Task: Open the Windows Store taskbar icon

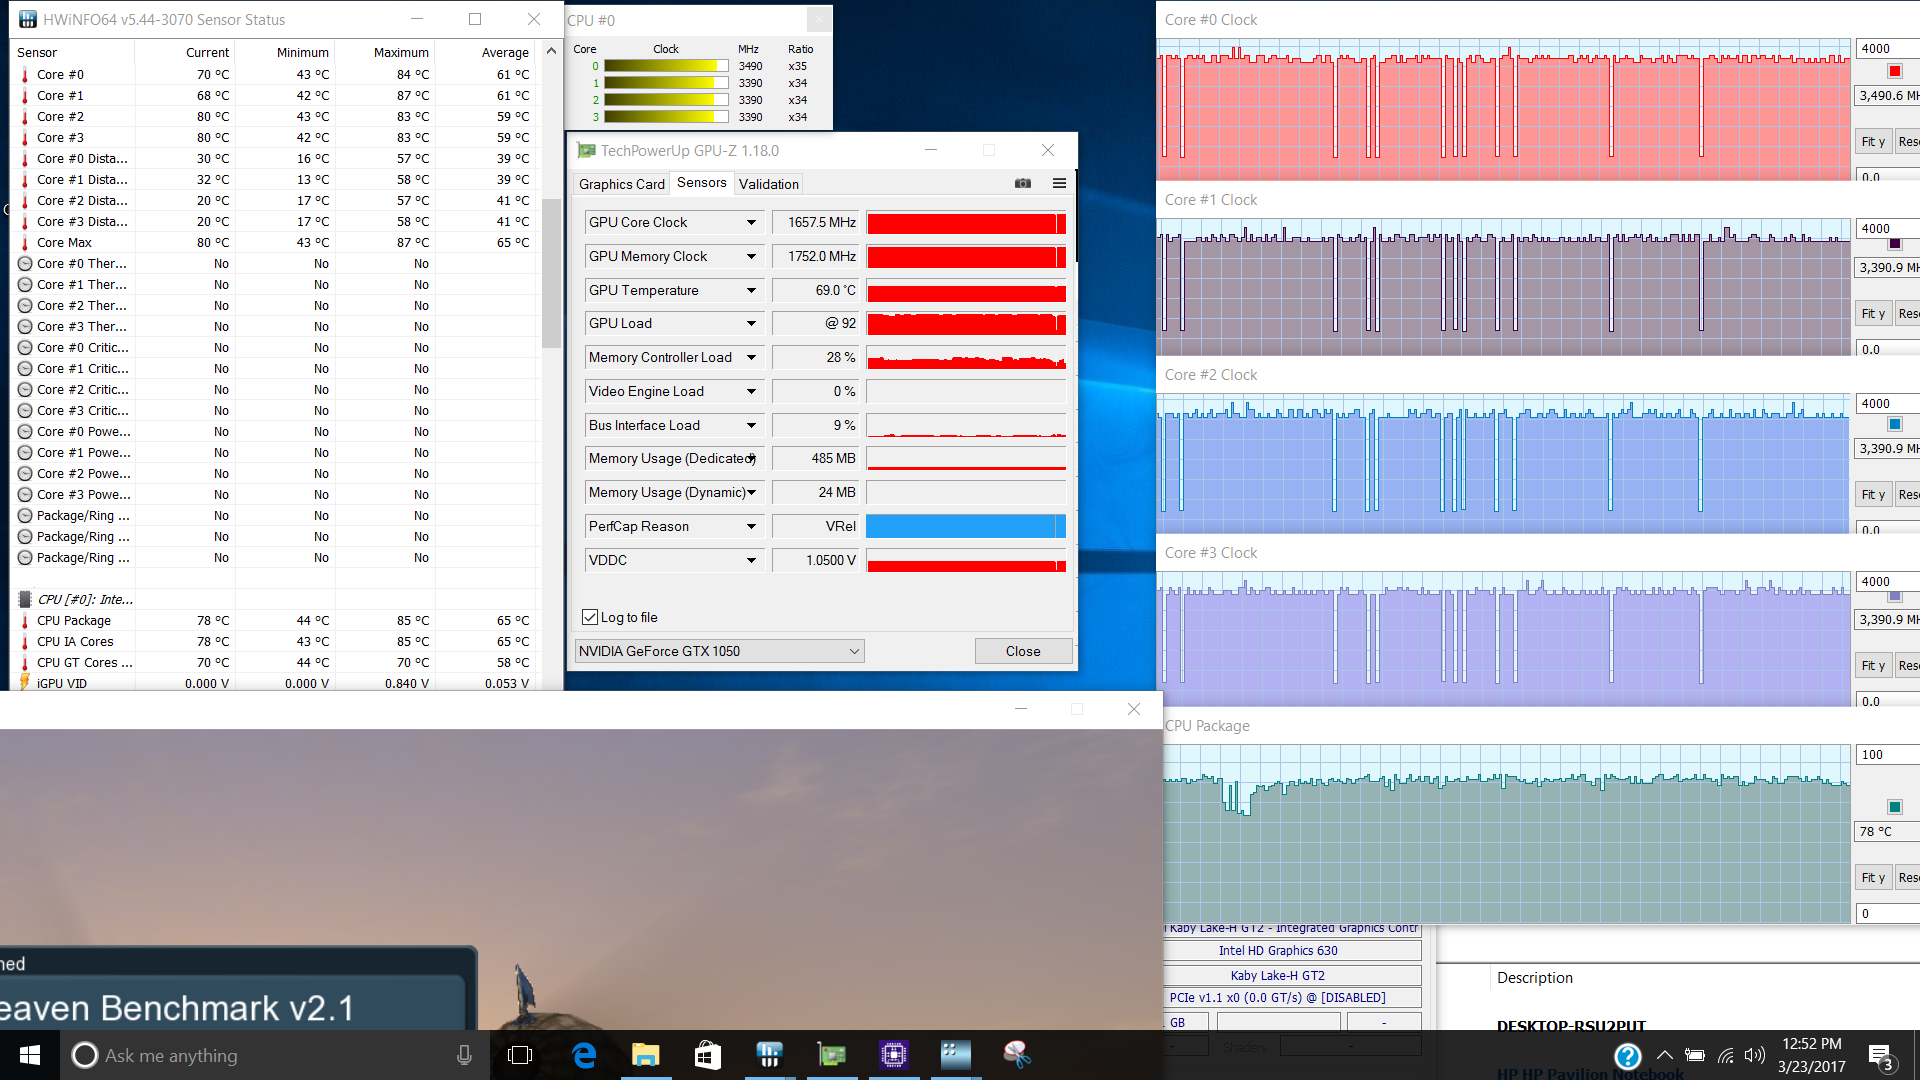Action: pyautogui.click(x=708, y=1055)
